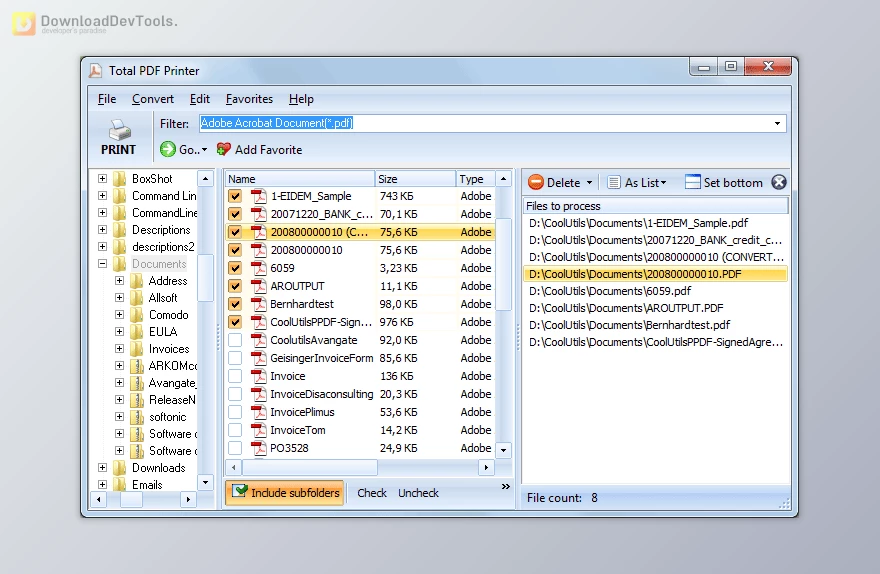Click the Size column header
This screenshot has width=880, height=574.
[x=415, y=179]
